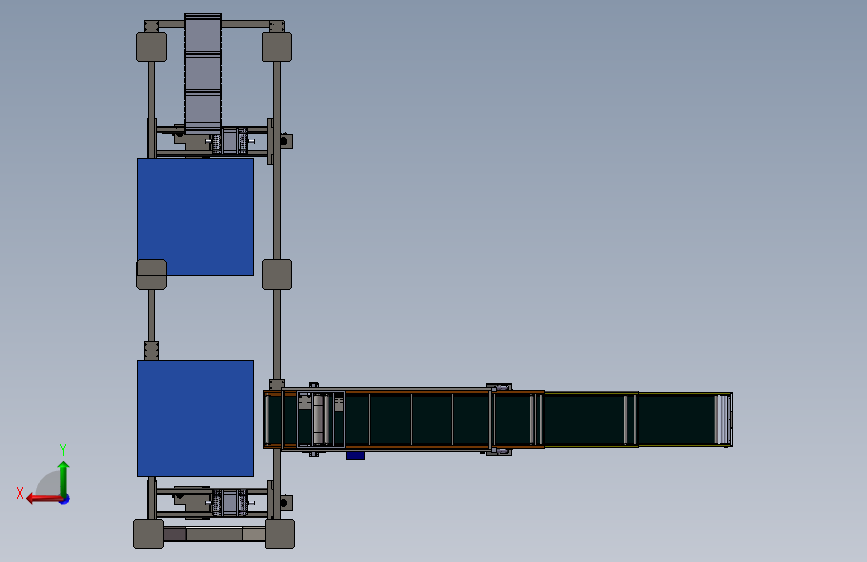Click the green Y label of the triad
The image size is (867, 562).
coord(63,449)
